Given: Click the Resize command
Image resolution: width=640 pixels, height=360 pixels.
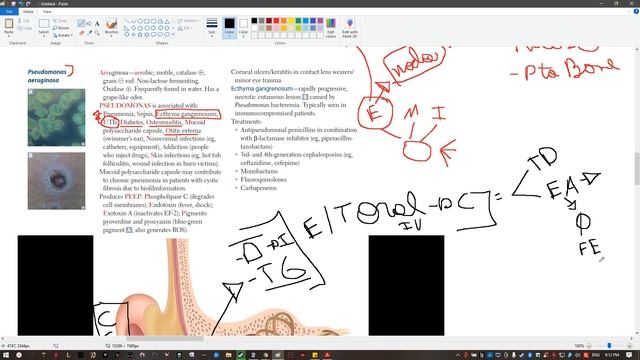Looking at the screenshot, I should pos(61,28).
